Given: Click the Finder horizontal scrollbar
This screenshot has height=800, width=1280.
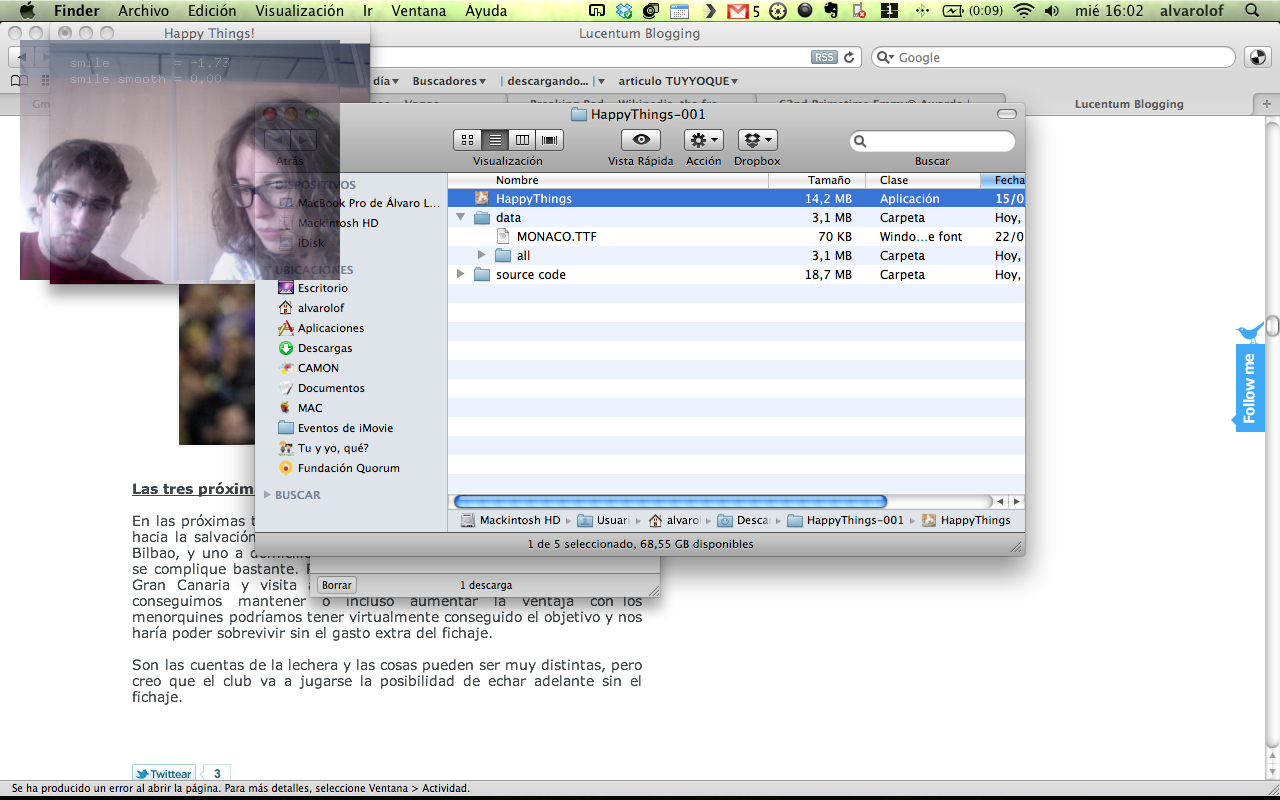Looking at the screenshot, I should tap(670, 501).
